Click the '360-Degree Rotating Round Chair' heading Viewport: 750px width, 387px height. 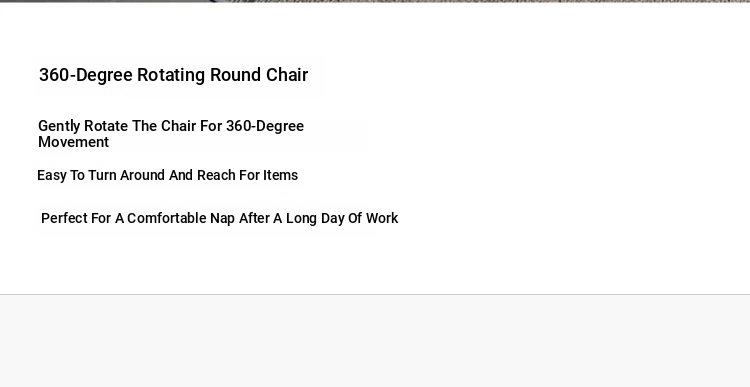pyautogui.click(x=174, y=75)
